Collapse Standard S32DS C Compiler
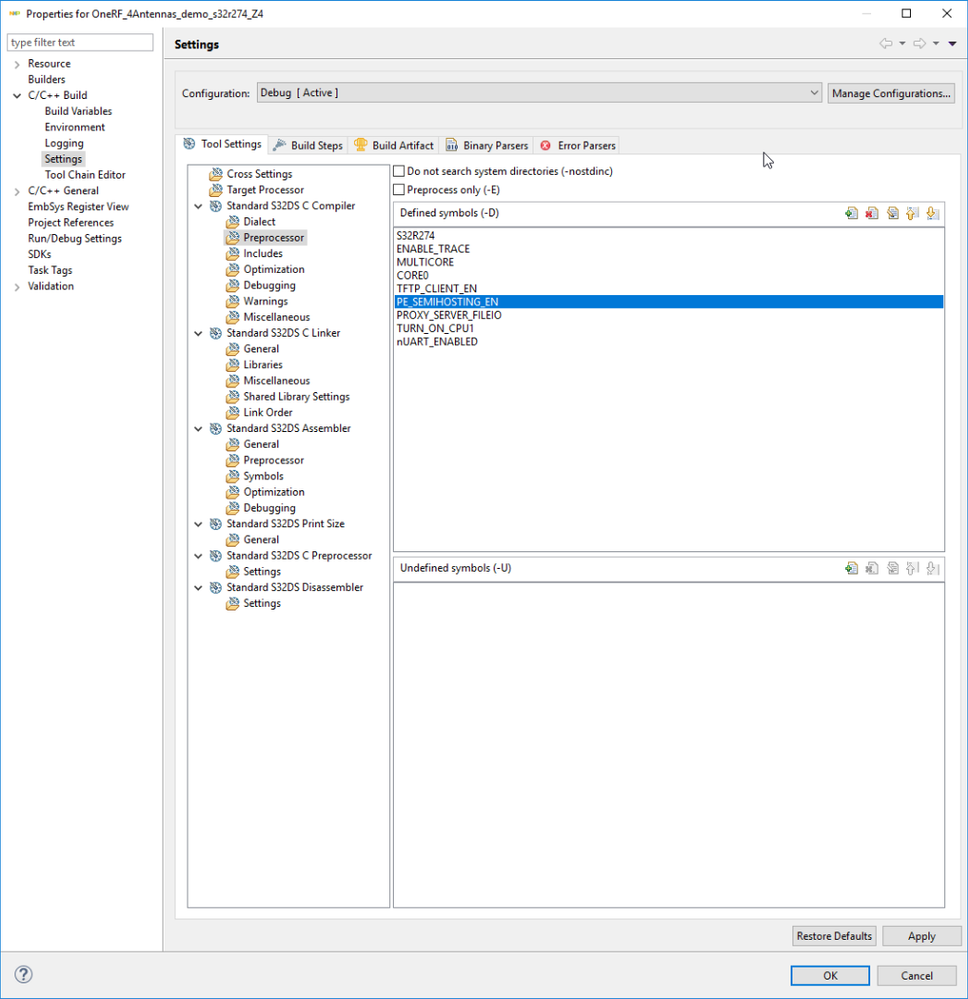 tap(198, 206)
